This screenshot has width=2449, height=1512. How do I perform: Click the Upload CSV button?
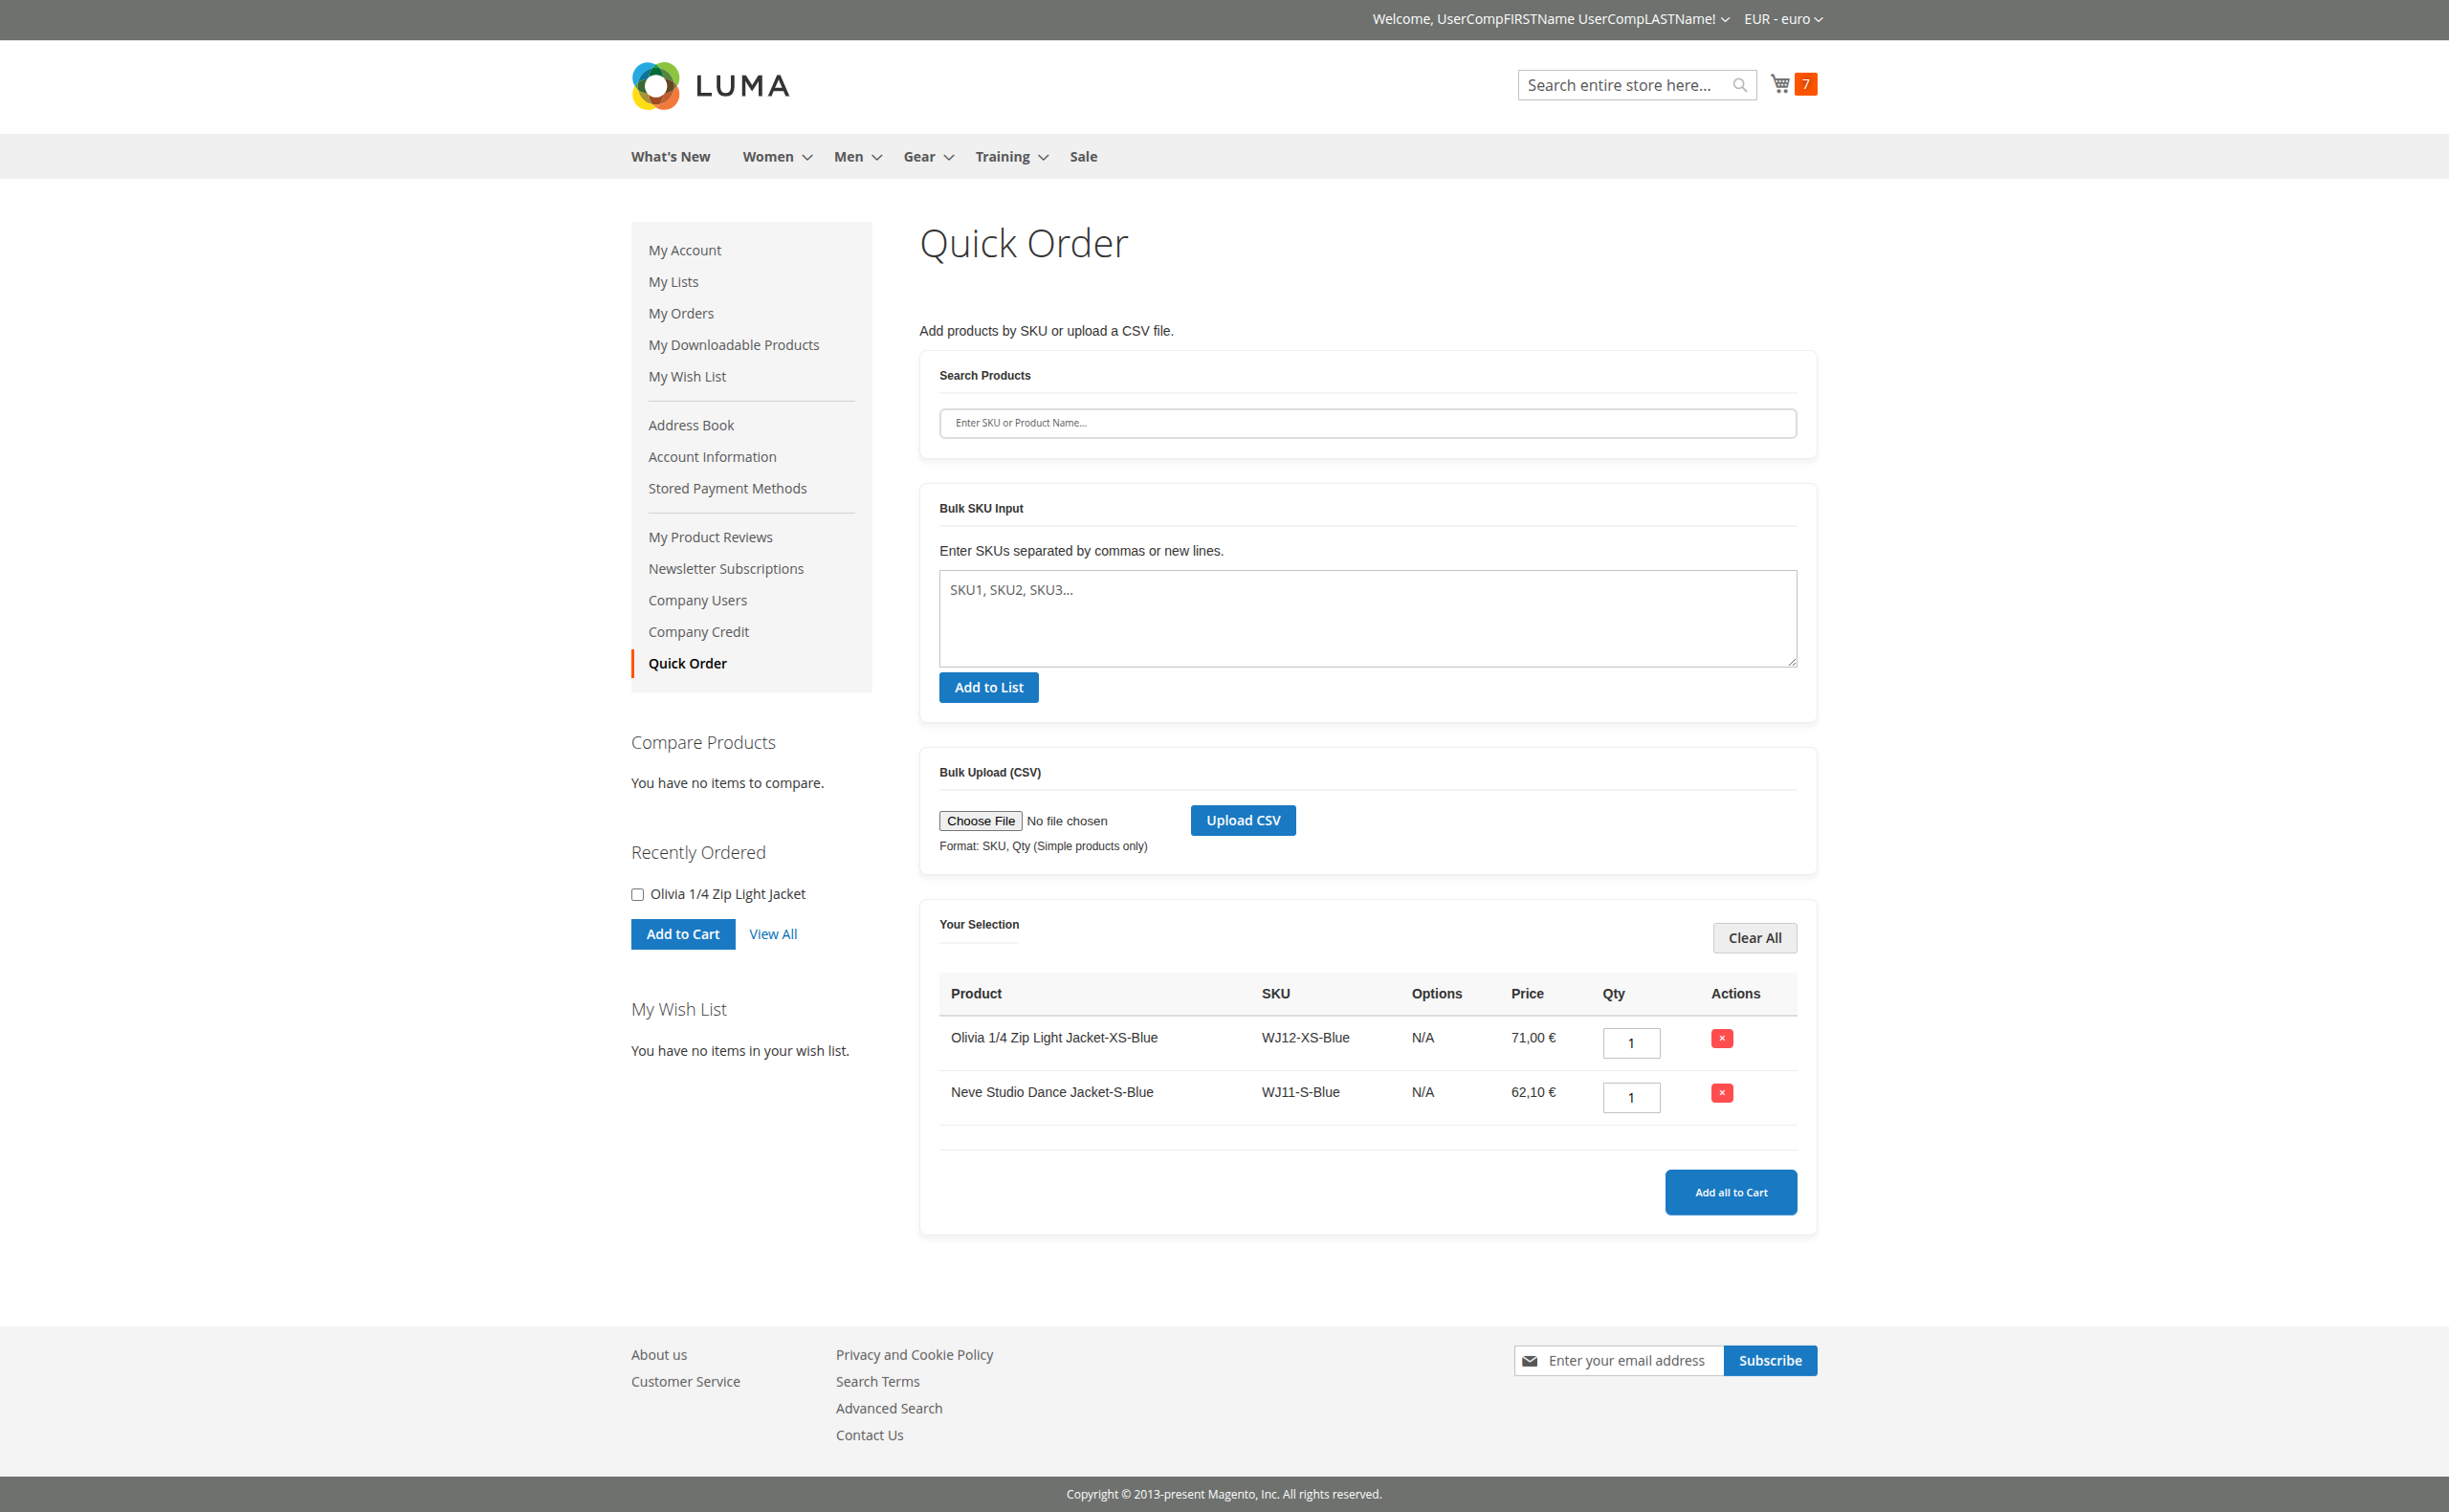pos(1242,820)
